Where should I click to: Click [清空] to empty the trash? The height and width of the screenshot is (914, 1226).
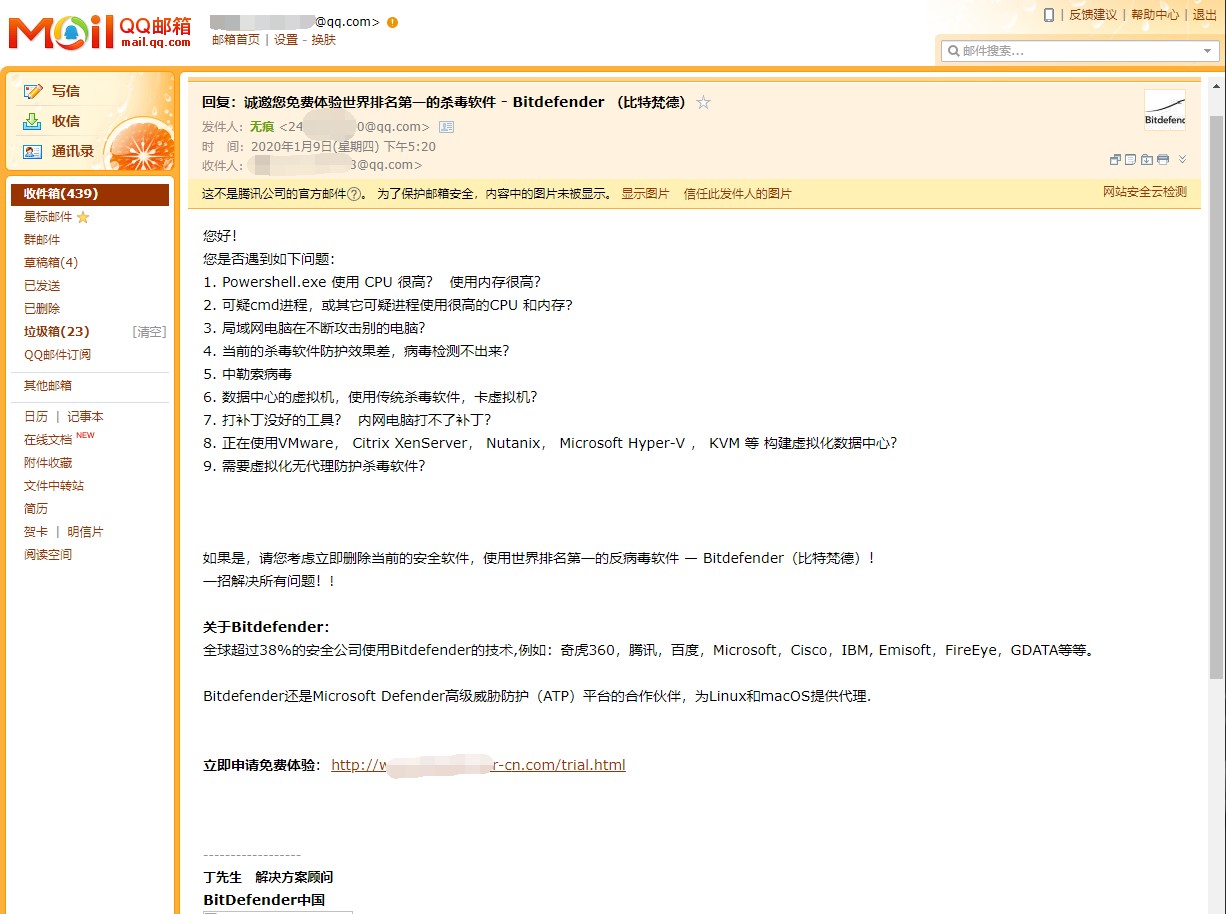[x=149, y=332]
